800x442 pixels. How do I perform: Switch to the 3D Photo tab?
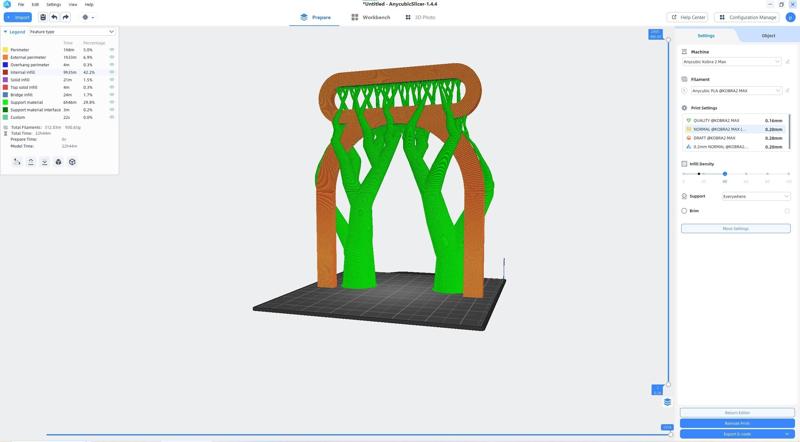click(x=420, y=17)
